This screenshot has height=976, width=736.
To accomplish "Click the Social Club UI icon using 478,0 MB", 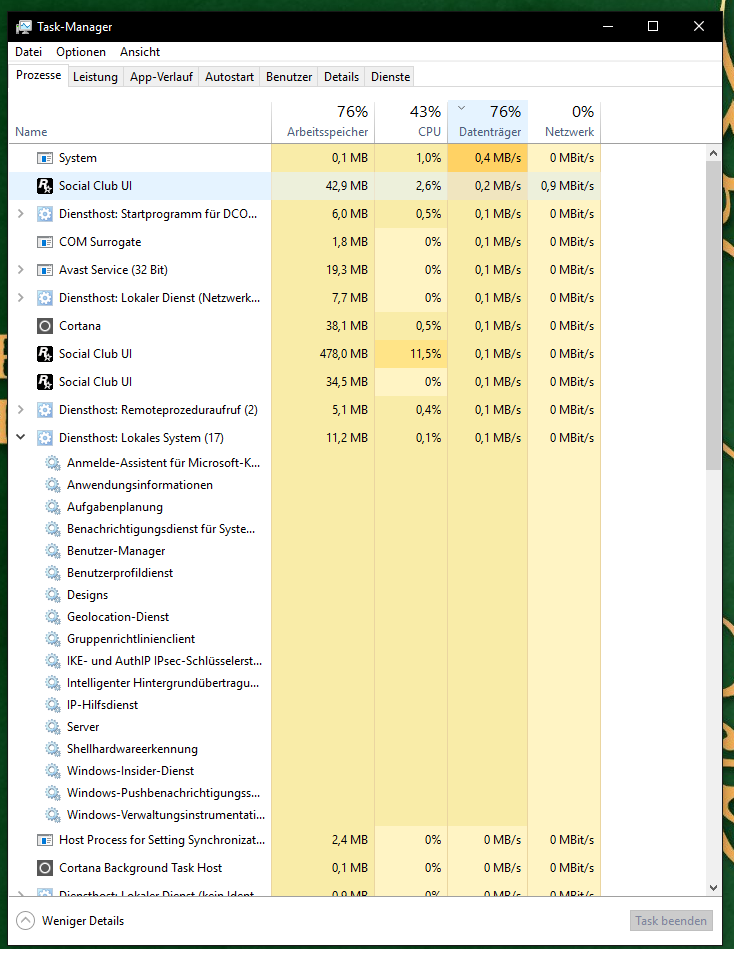I will tap(45, 354).
